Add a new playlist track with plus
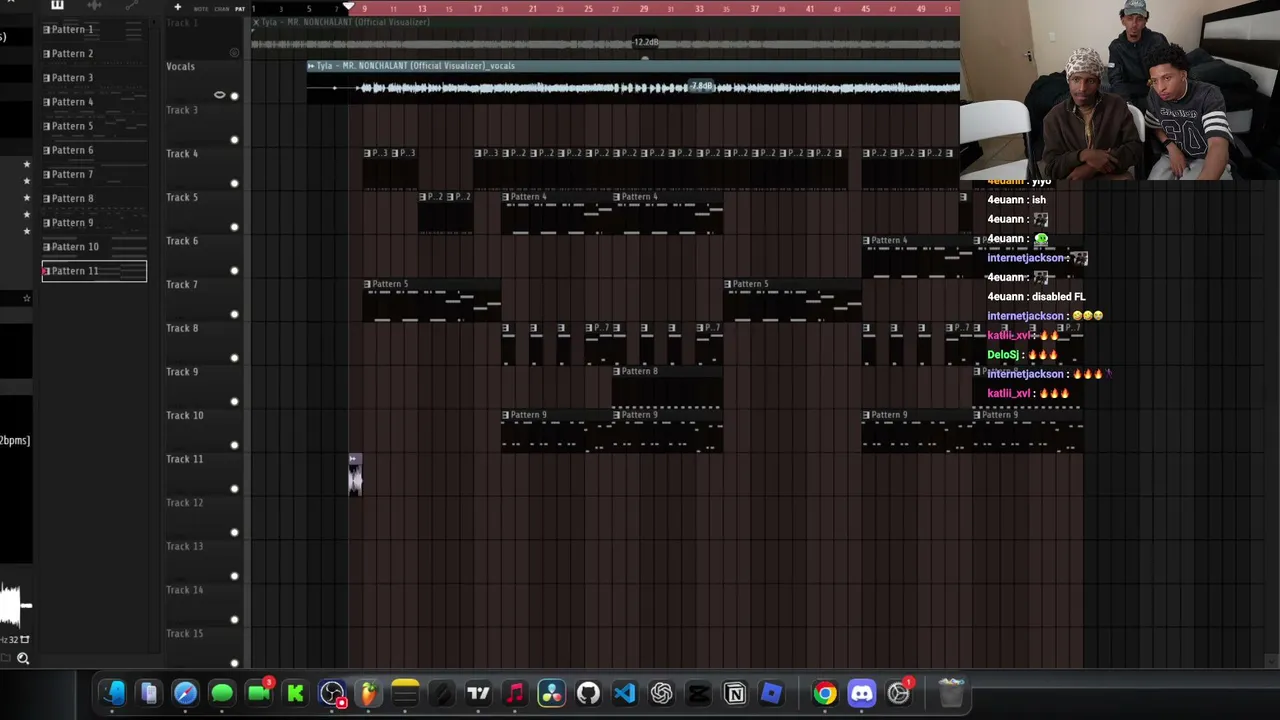The image size is (1280, 720). tap(177, 8)
